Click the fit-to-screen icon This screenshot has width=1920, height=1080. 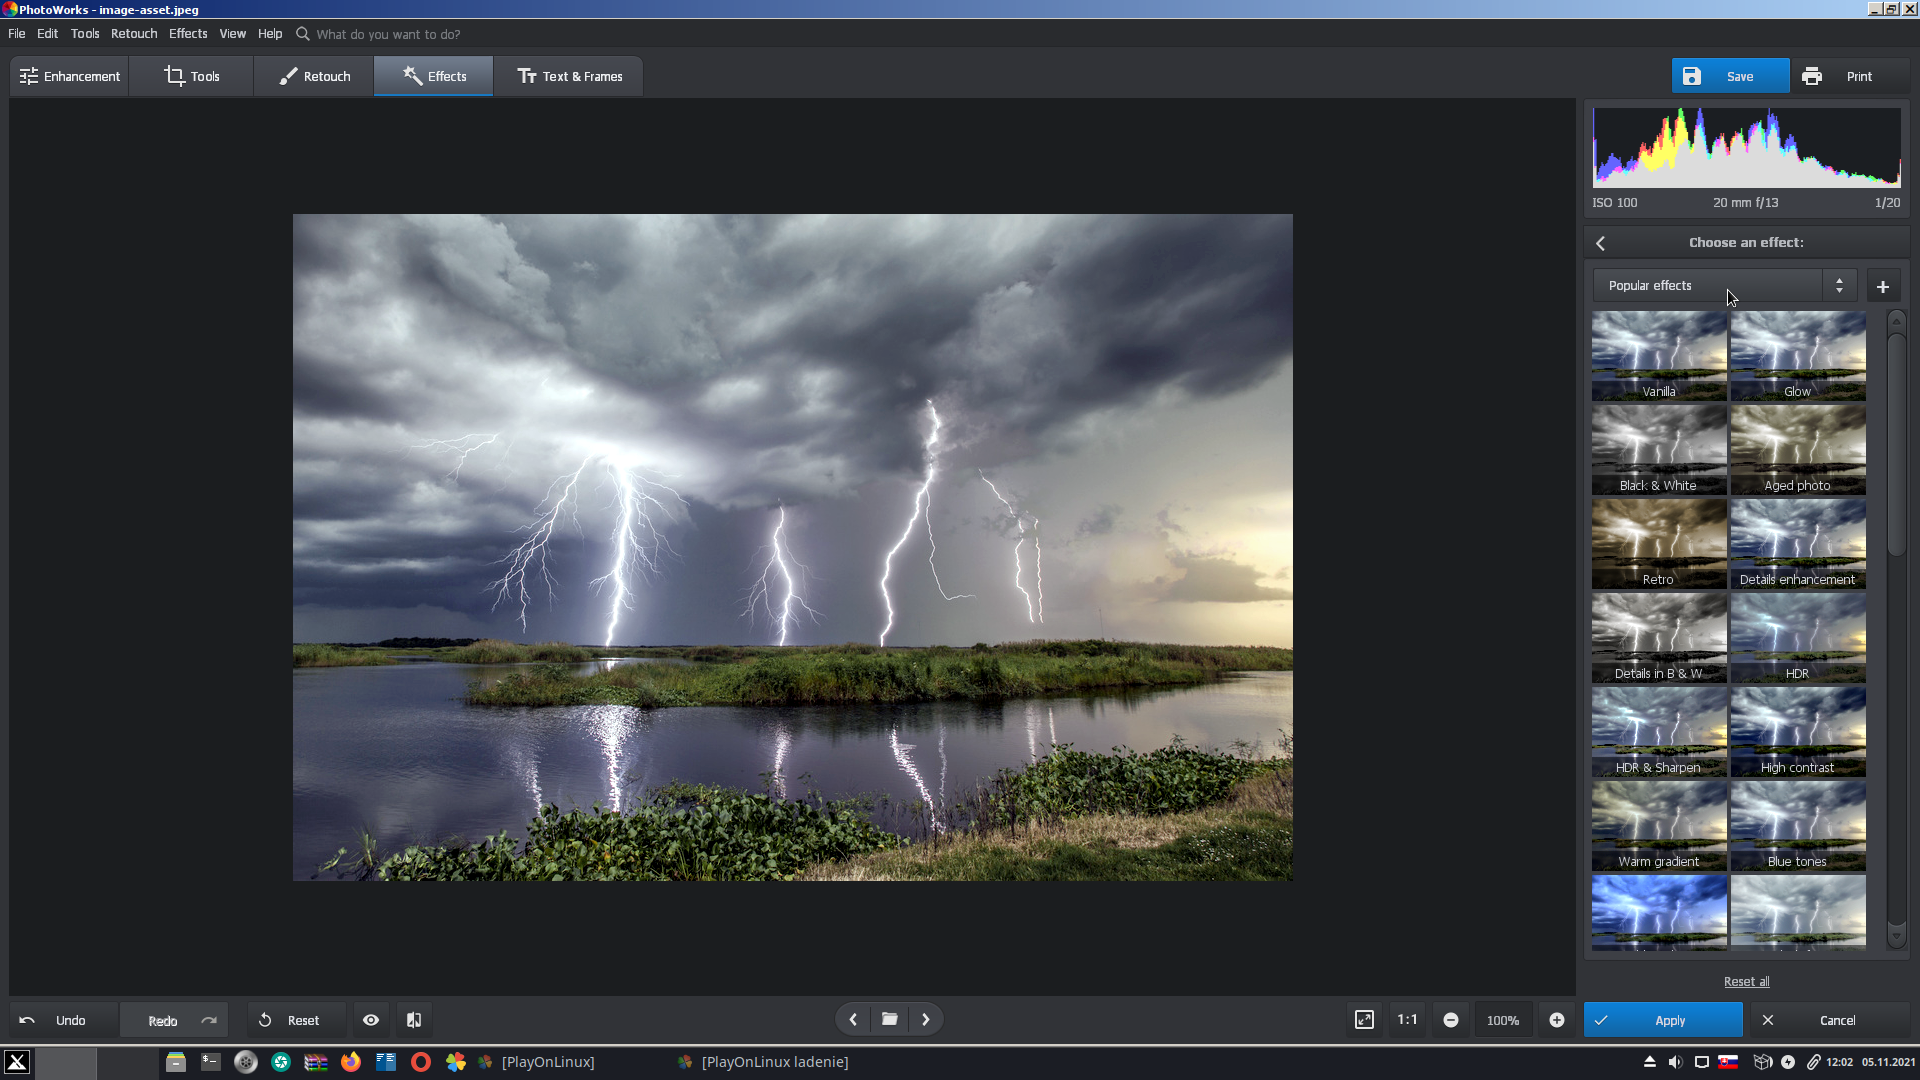coord(1364,1020)
